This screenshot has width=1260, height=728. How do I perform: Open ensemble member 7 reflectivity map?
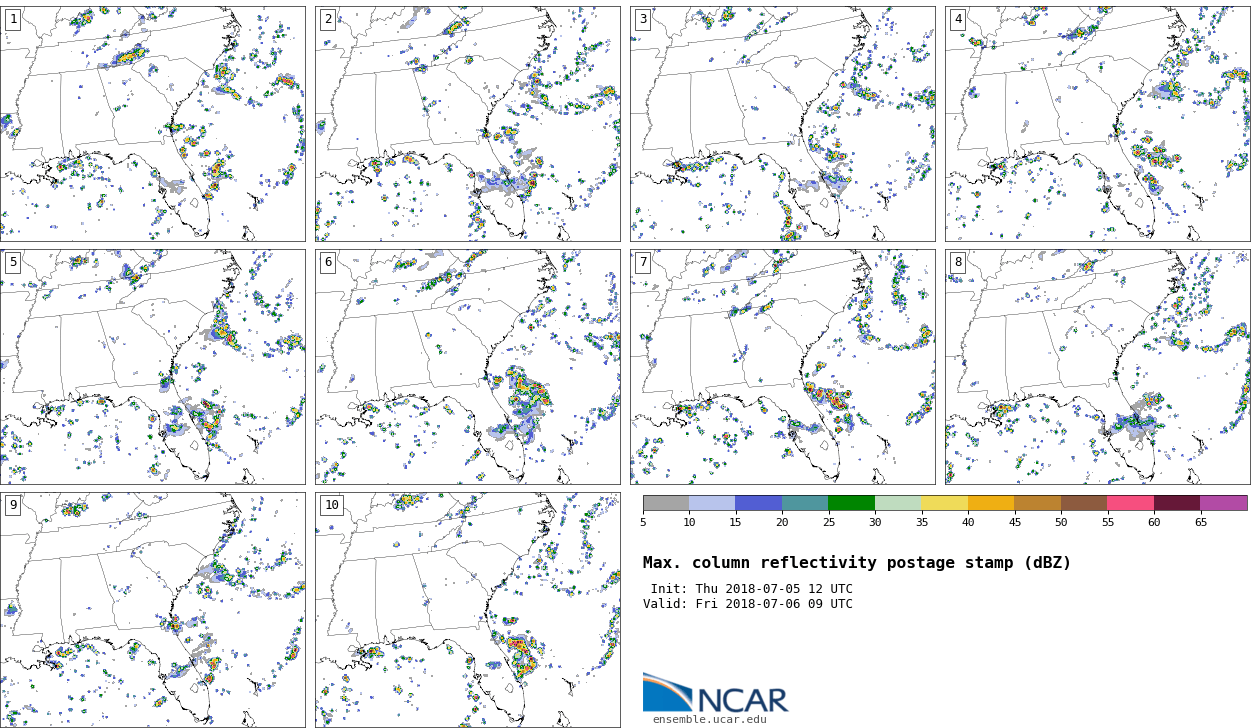(x=783, y=367)
